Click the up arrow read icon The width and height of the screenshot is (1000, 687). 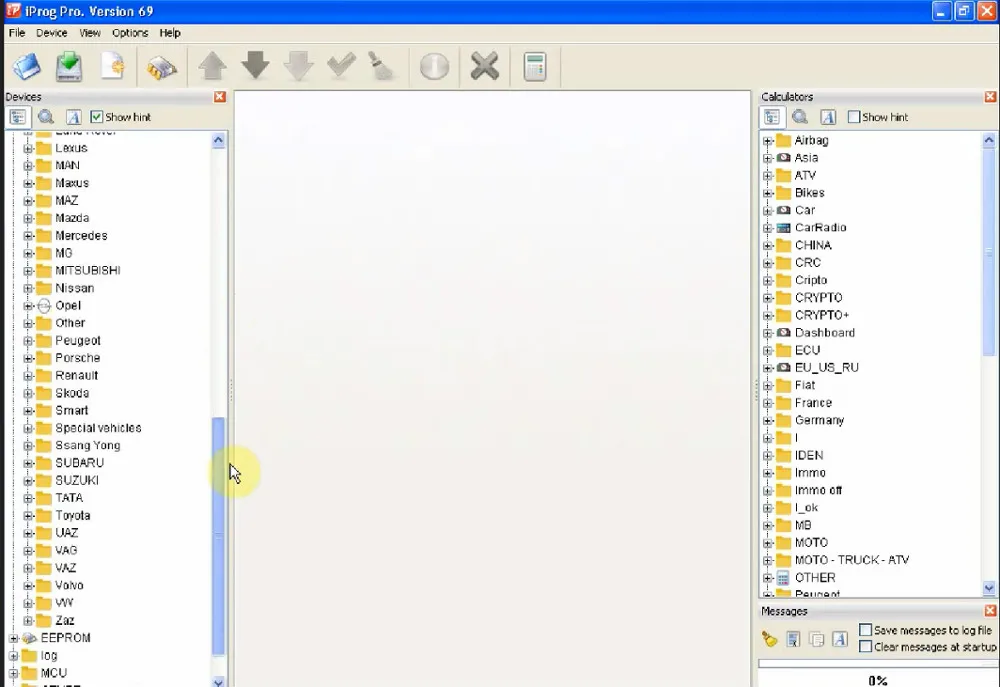pos(212,66)
